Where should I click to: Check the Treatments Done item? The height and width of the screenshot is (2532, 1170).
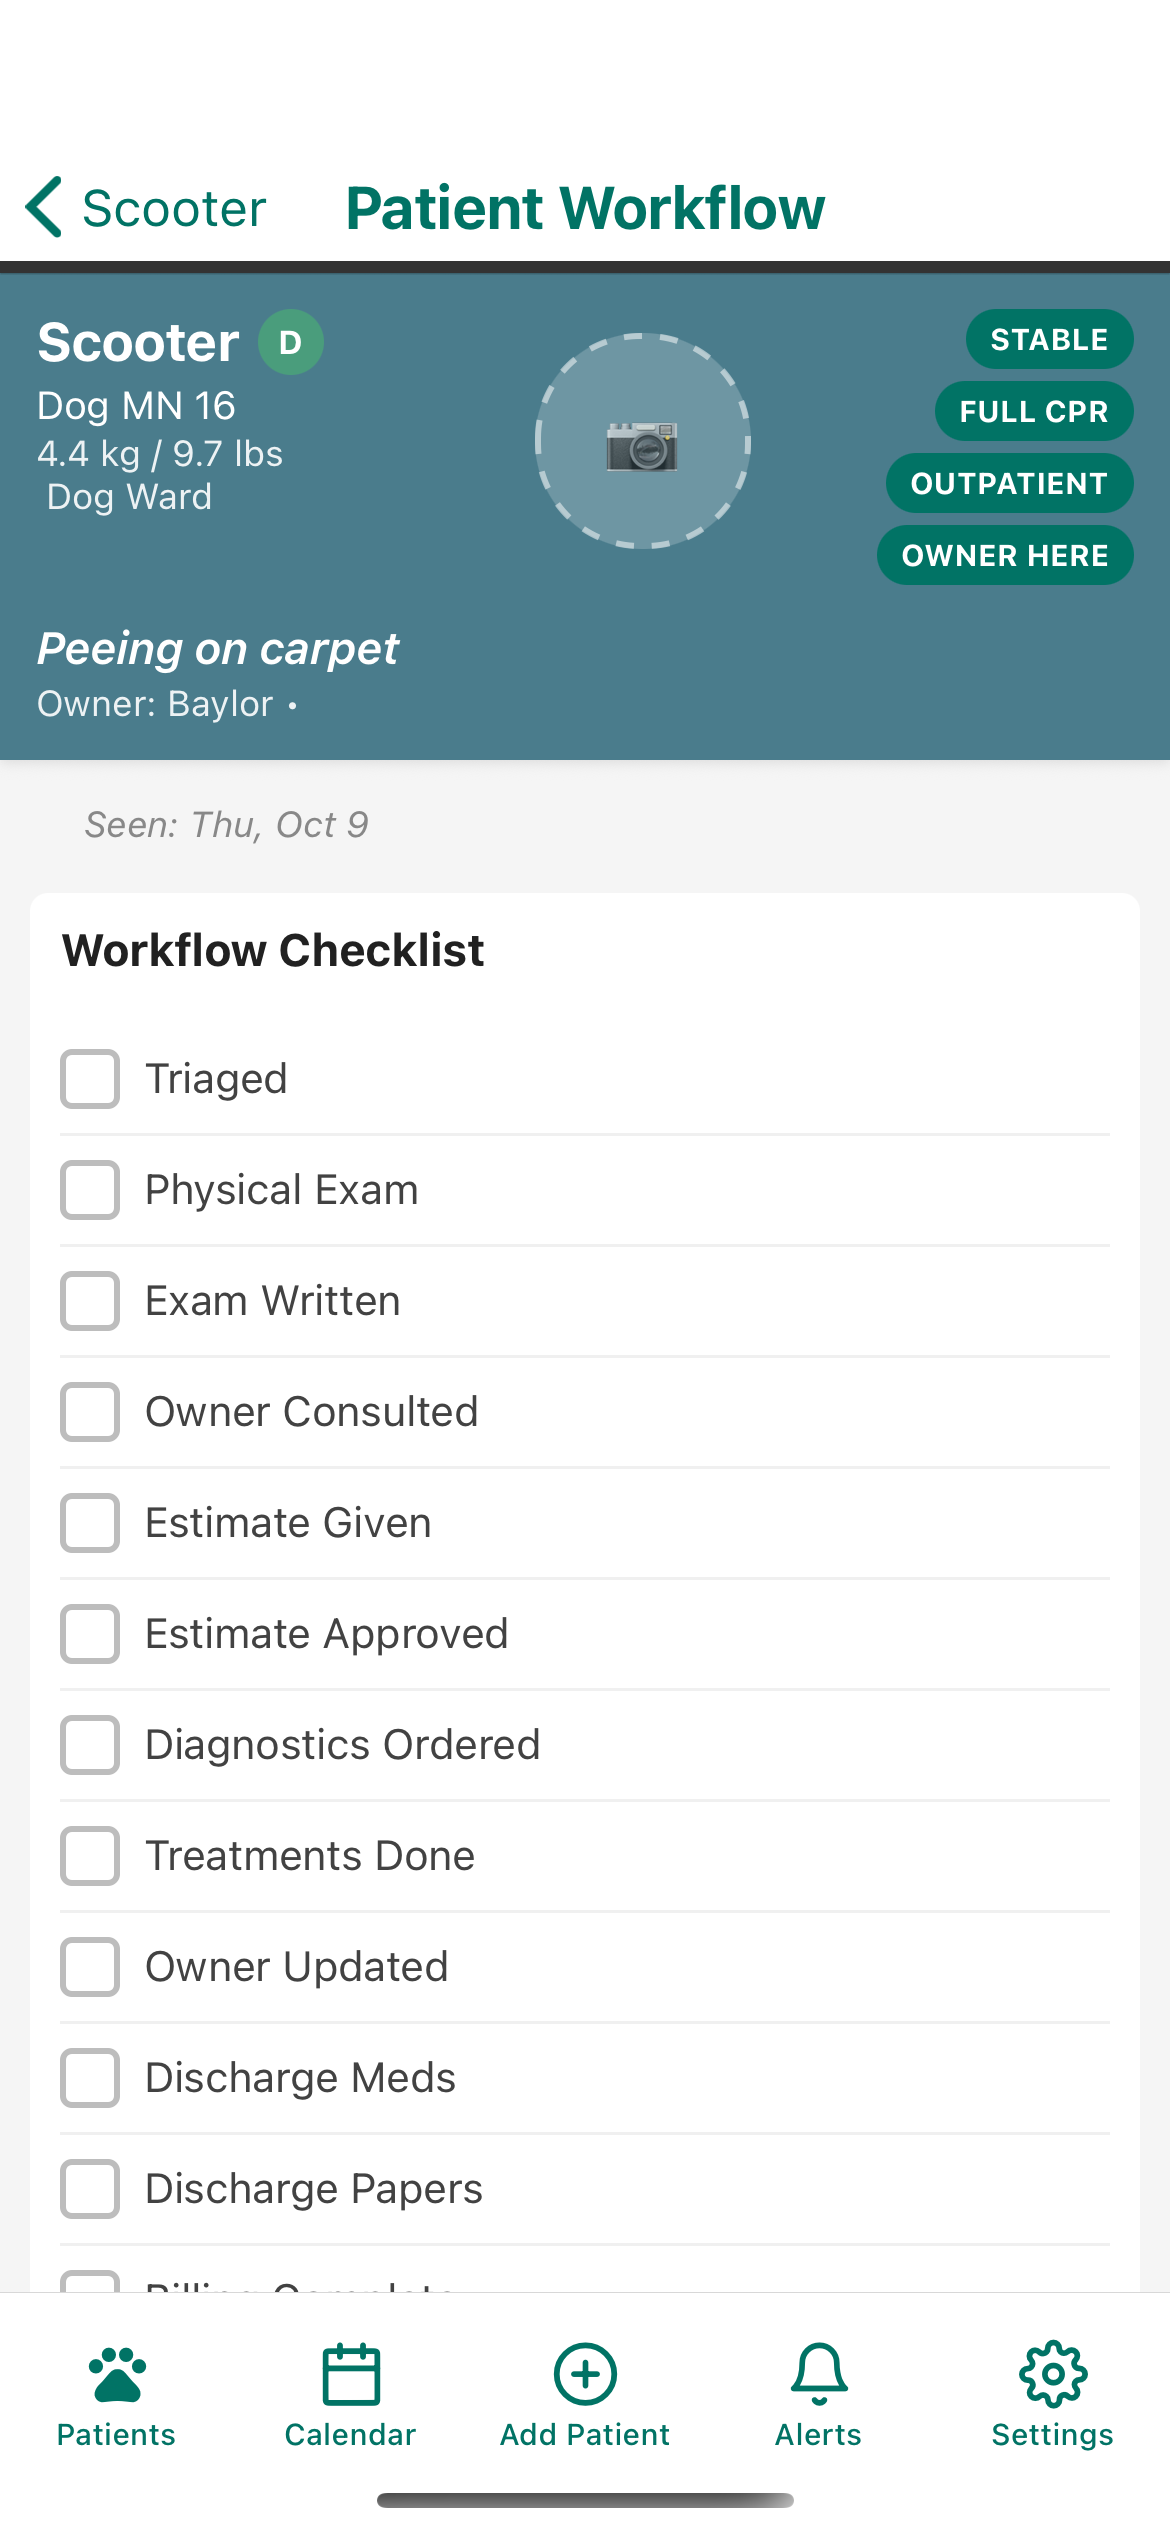(89, 1855)
